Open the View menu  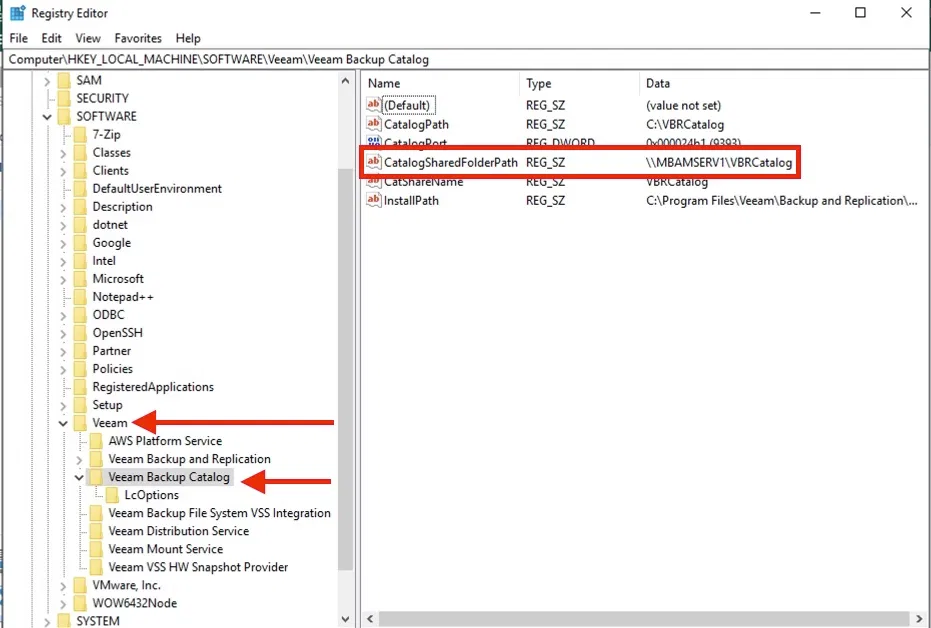(x=88, y=38)
